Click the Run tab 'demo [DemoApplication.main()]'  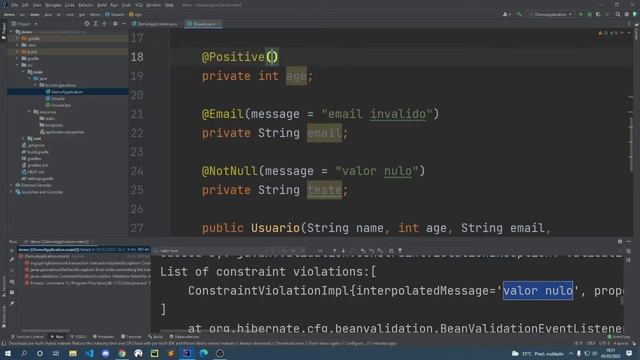58,242
